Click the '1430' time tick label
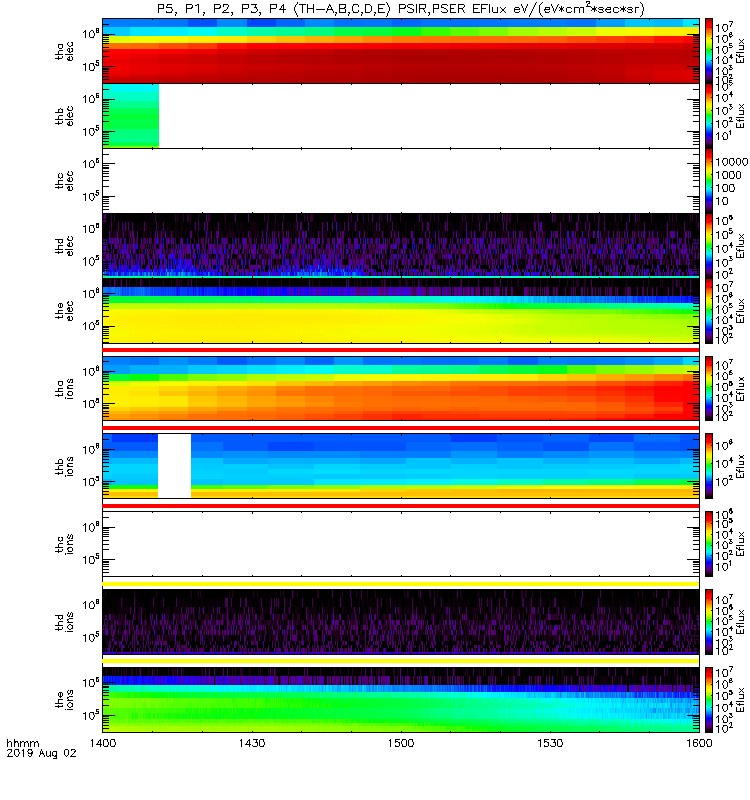 252,743
